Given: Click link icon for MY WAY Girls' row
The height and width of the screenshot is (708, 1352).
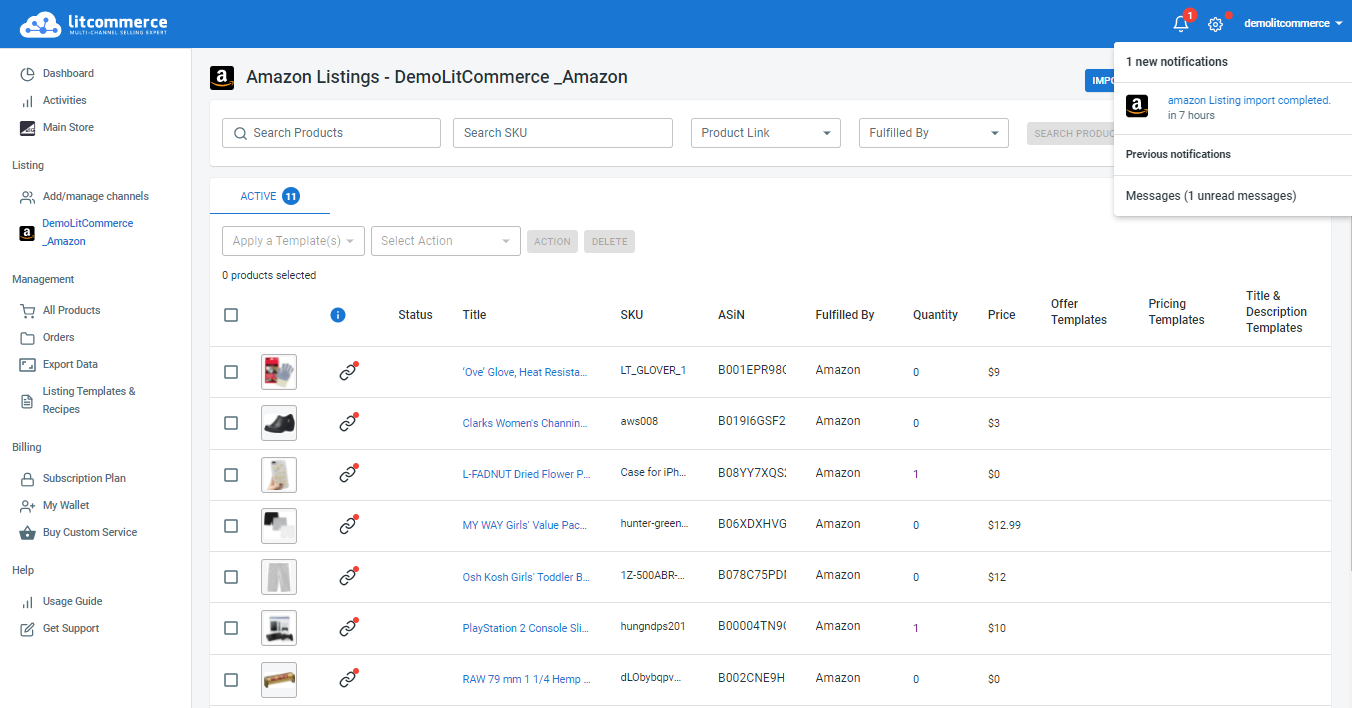Looking at the screenshot, I should coord(348,525).
